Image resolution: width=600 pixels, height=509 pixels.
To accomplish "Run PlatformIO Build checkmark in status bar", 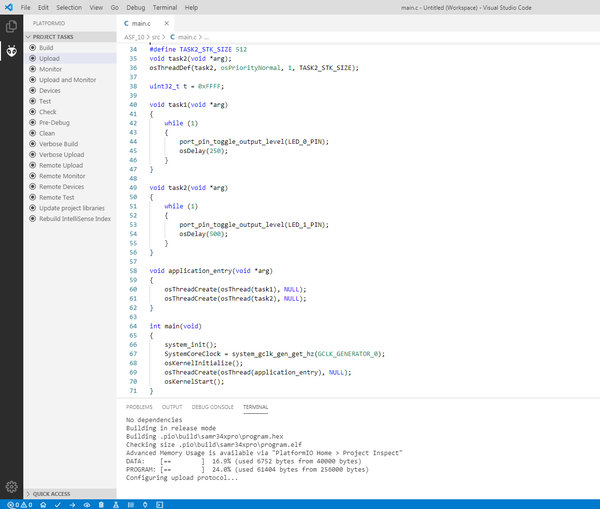I will click(57, 505).
